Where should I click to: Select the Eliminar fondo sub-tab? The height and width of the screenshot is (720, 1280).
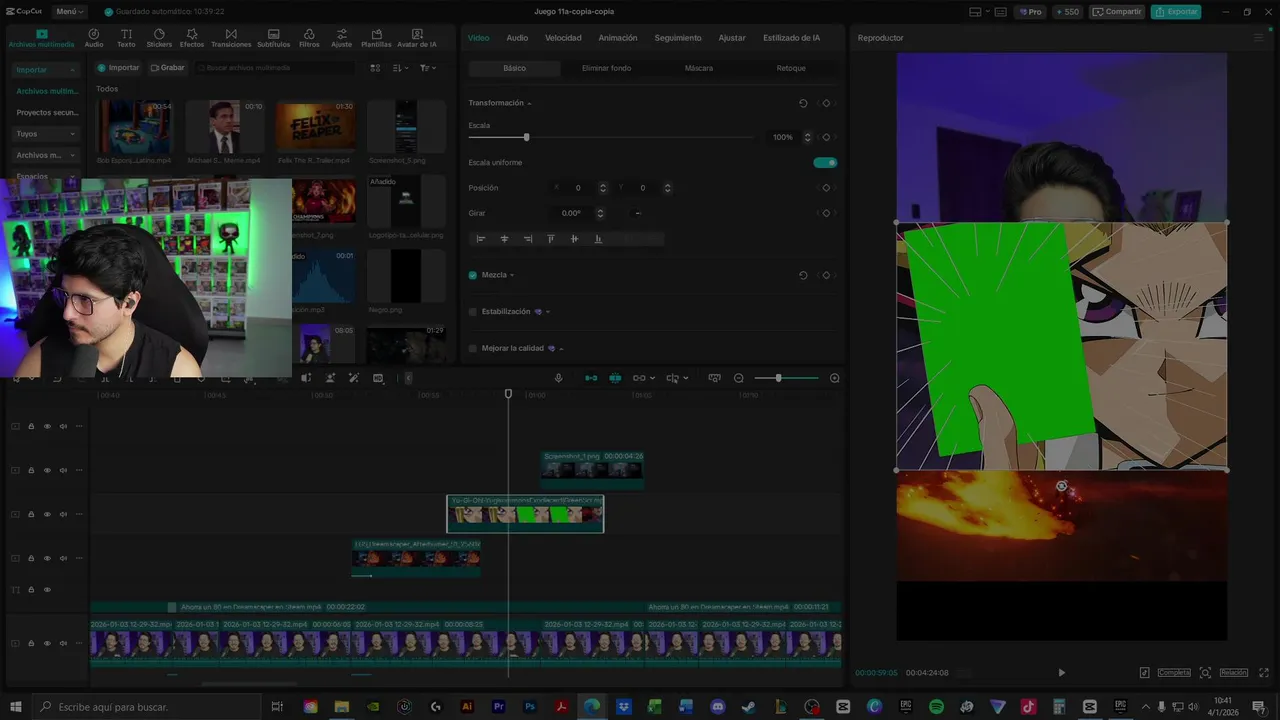[606, 68]
